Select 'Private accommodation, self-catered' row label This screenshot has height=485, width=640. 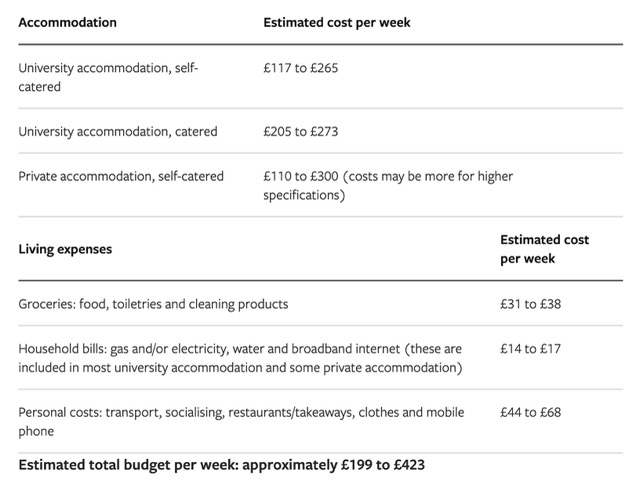coord(121,176)
